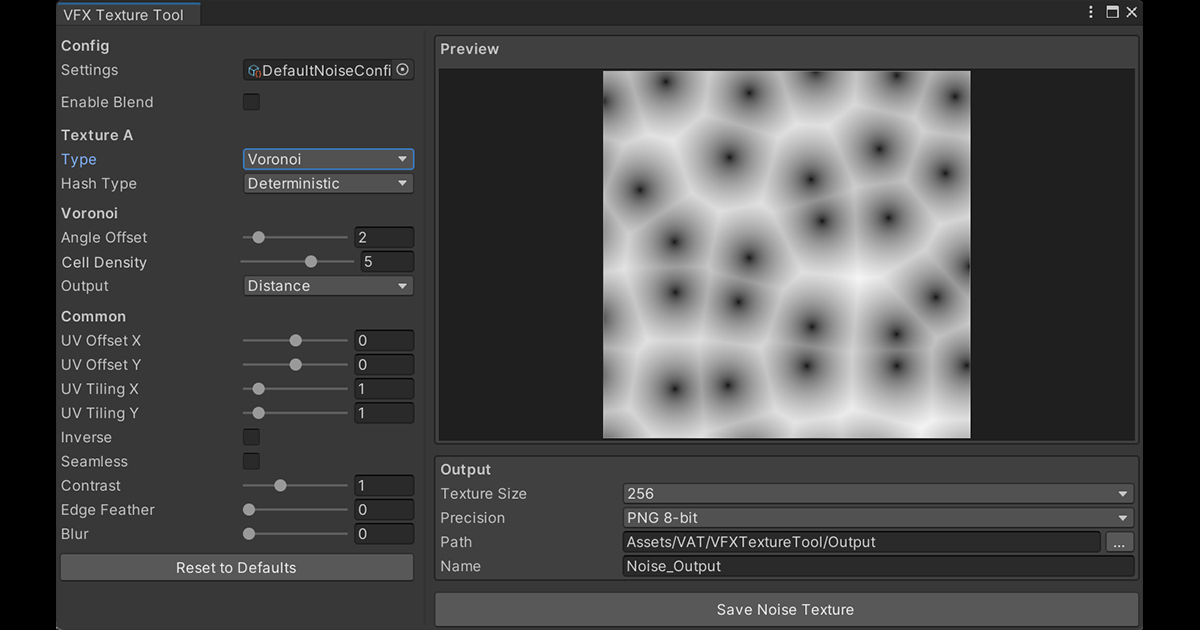Open the Hash Type dropdown

tap(328, 183)
